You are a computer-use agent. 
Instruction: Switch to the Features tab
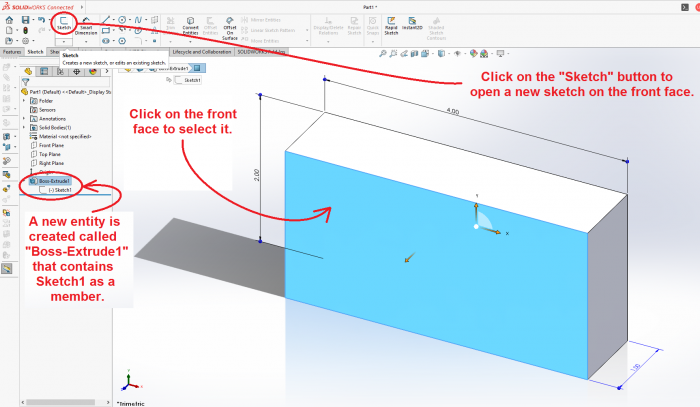(x=12, y=51)
